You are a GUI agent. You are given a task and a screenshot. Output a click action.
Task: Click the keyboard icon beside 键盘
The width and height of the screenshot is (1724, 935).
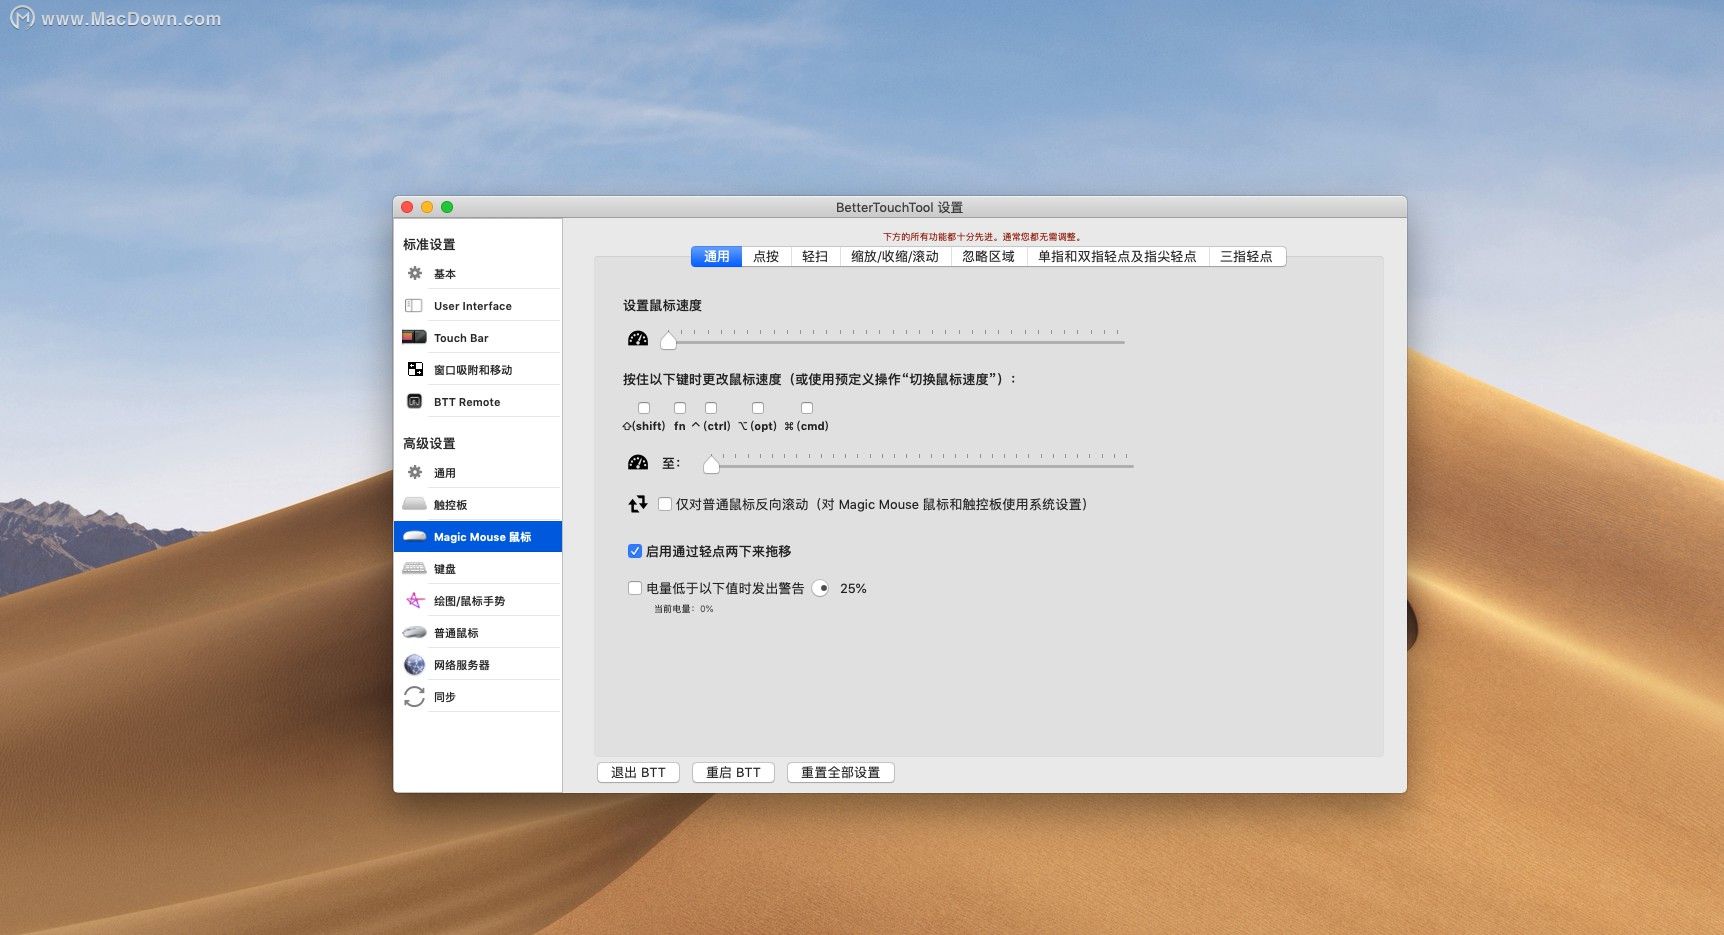tap(414, 569)
